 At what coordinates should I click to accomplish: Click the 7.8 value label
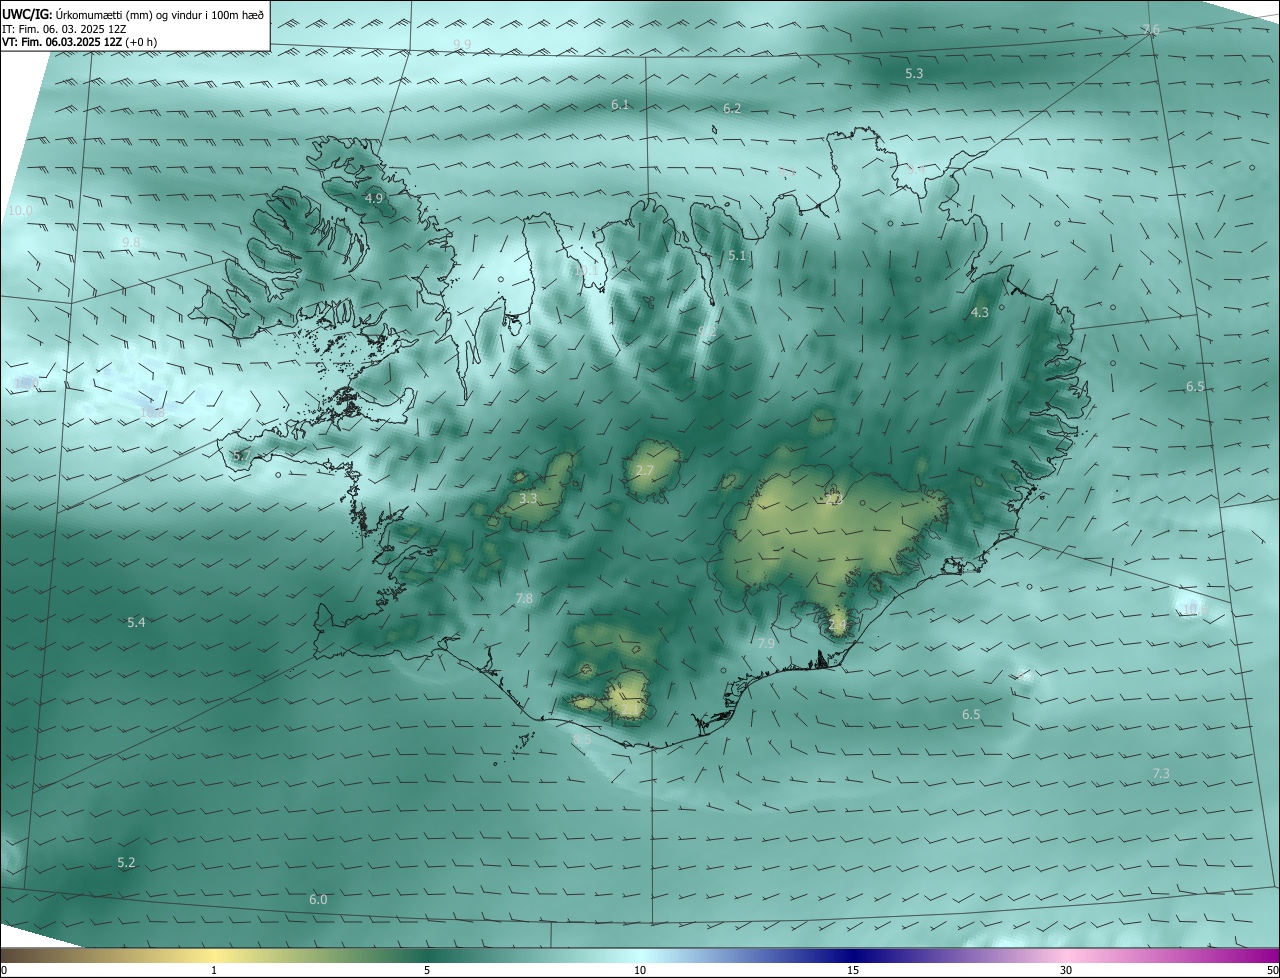pyautogui.click(x=524, y=599)
